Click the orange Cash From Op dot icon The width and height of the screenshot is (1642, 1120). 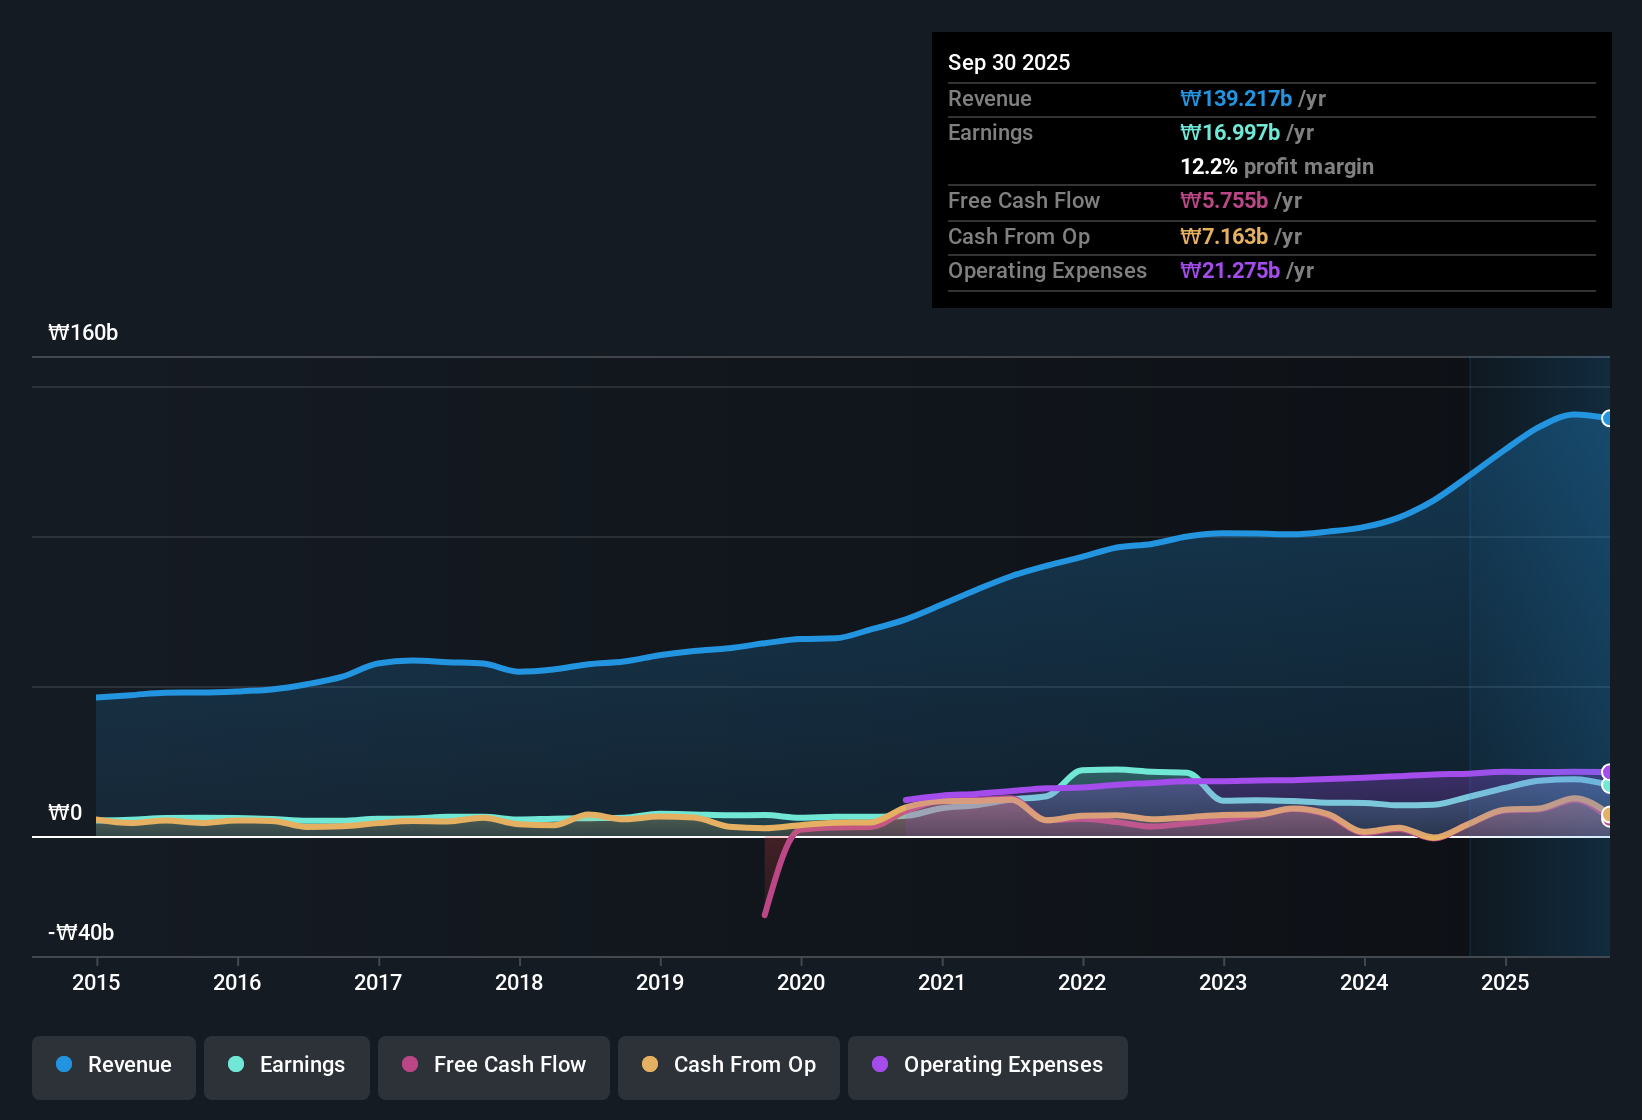(x=650, y=1065)
